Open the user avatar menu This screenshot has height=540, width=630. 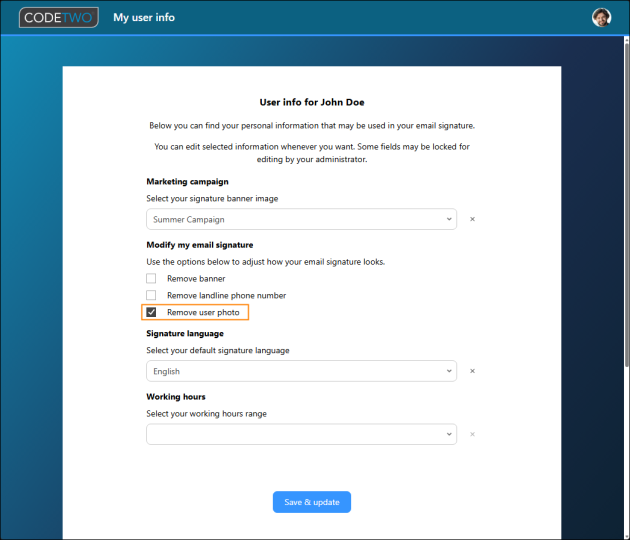click(x=601, y=18)
